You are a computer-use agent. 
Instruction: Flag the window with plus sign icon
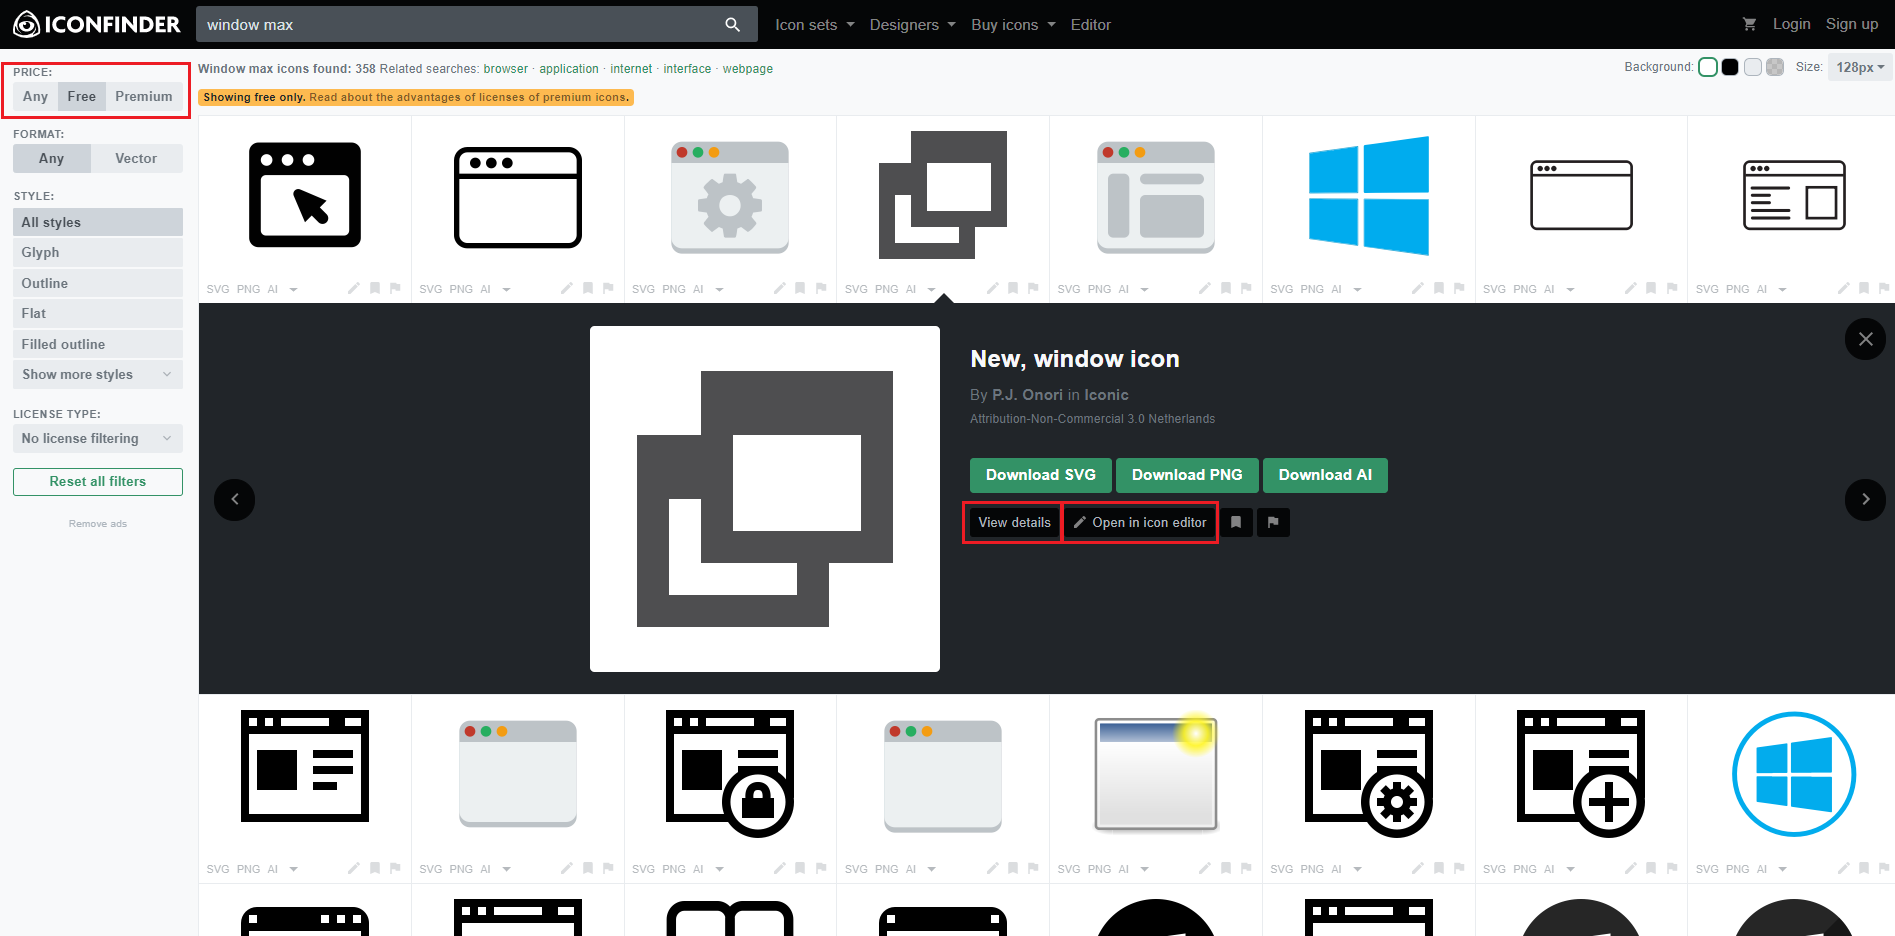pos(1672,868)
